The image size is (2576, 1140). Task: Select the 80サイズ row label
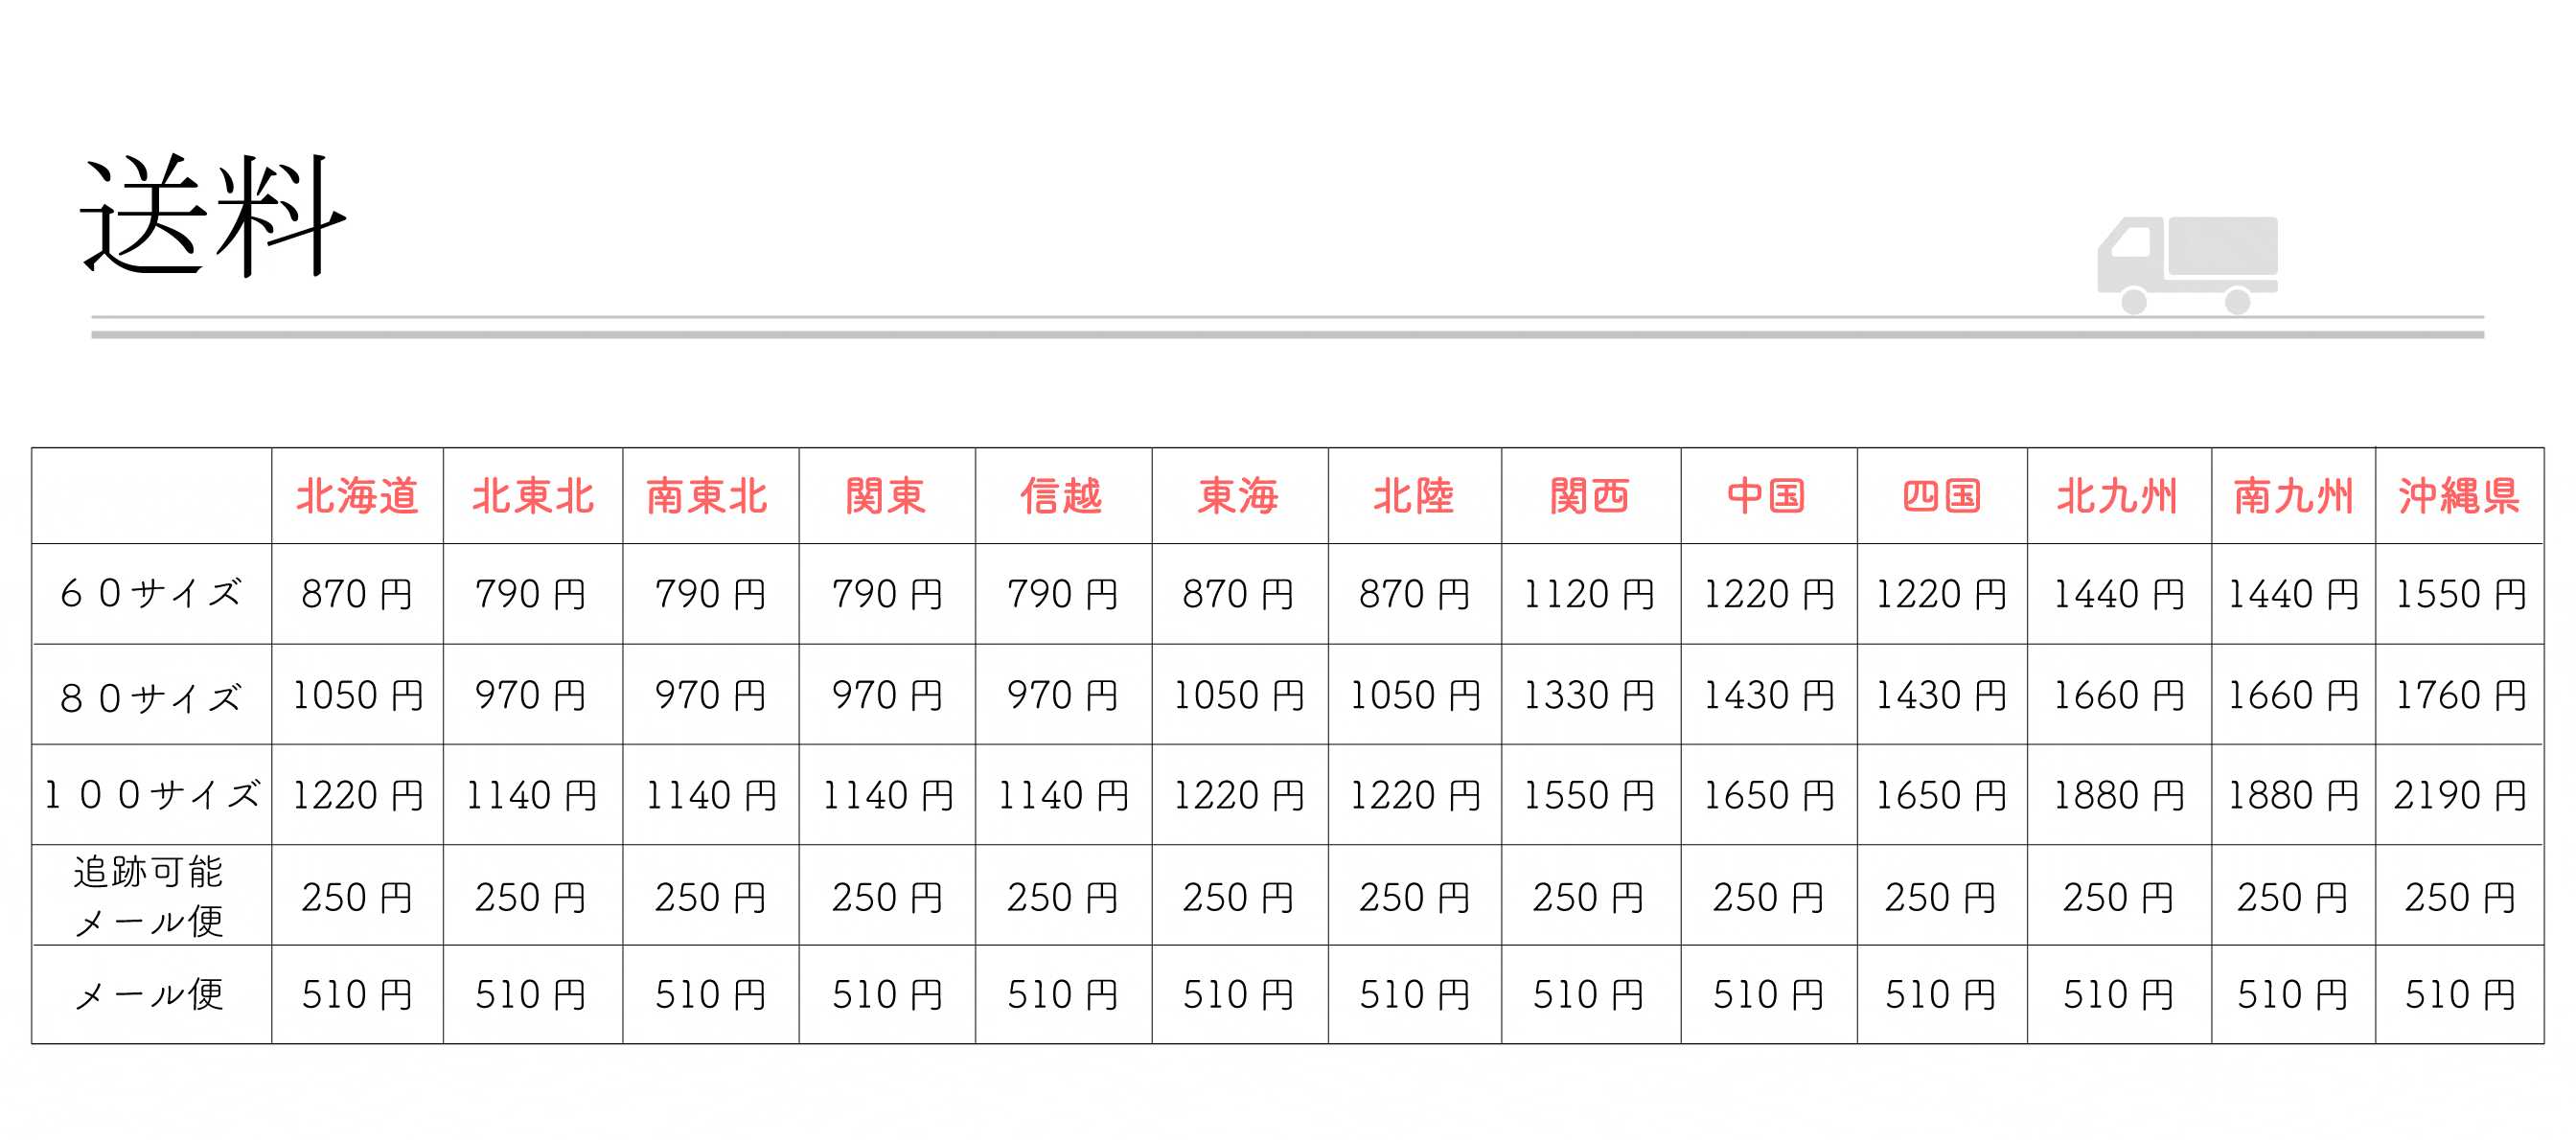(x=151, y=696)
